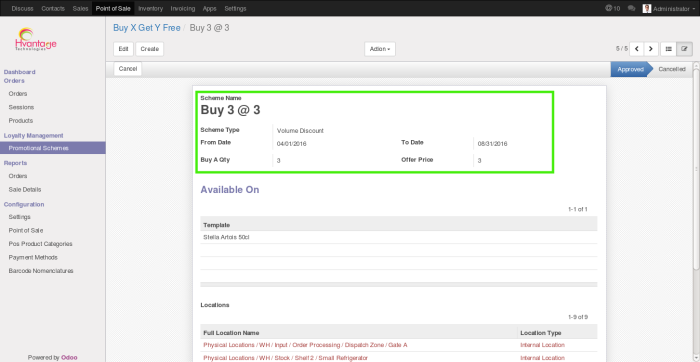Switch to list view icon
The width and height of the screenshot is (700, 362).
[x=669, y=49]
